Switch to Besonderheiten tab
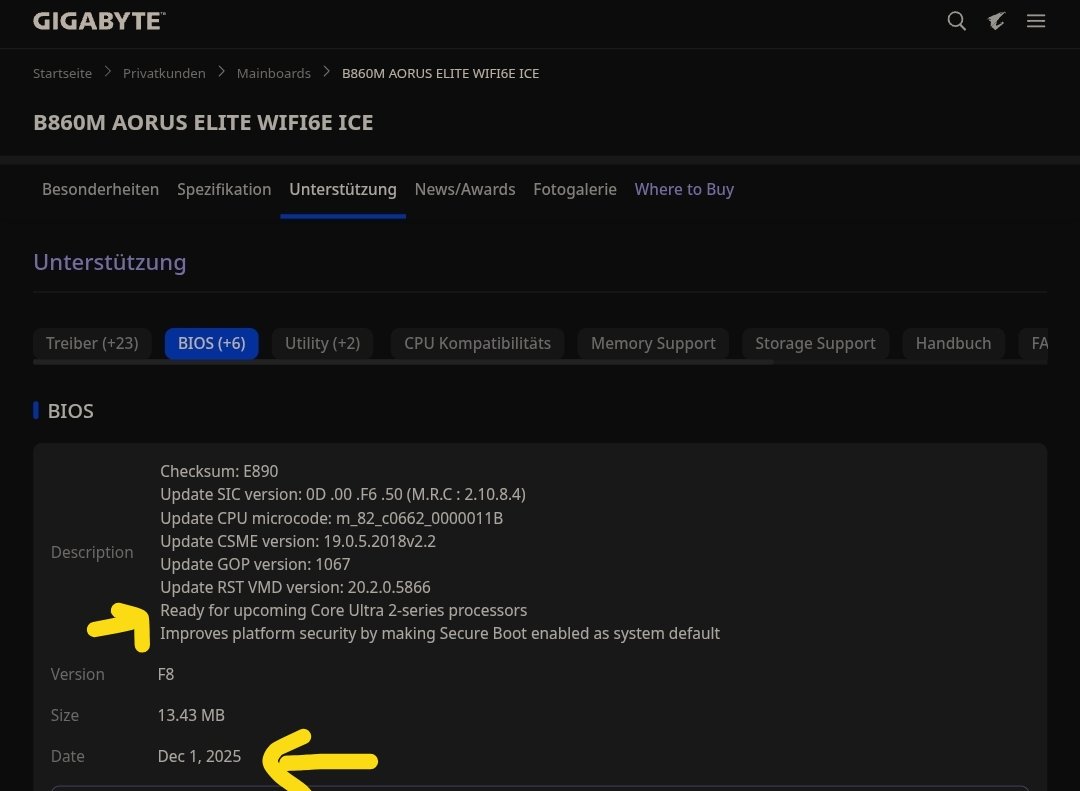 pos(101,189)
